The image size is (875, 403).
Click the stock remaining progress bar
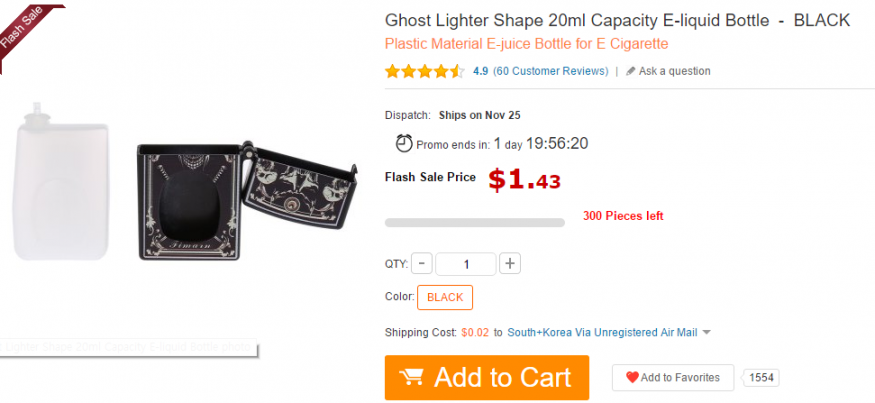[x=474, y=222]
